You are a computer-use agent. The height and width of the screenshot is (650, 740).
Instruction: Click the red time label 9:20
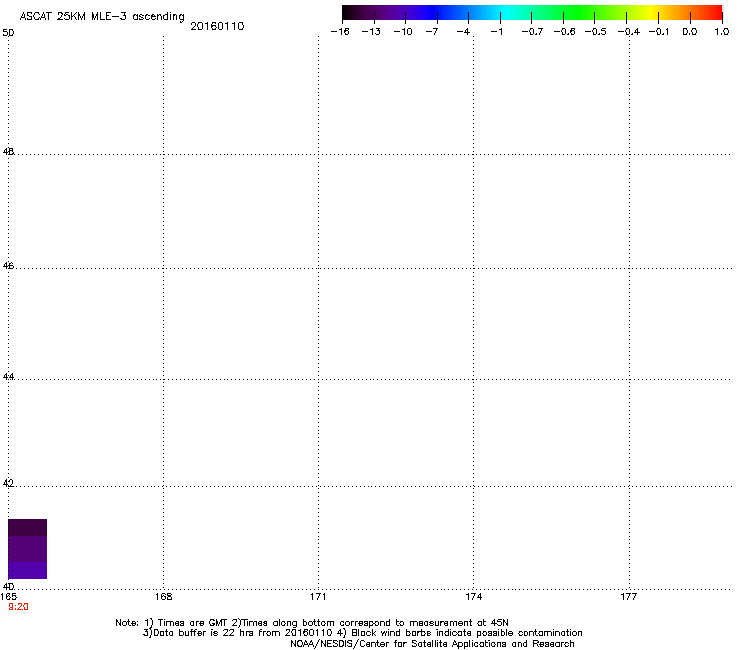coord(18,607)
